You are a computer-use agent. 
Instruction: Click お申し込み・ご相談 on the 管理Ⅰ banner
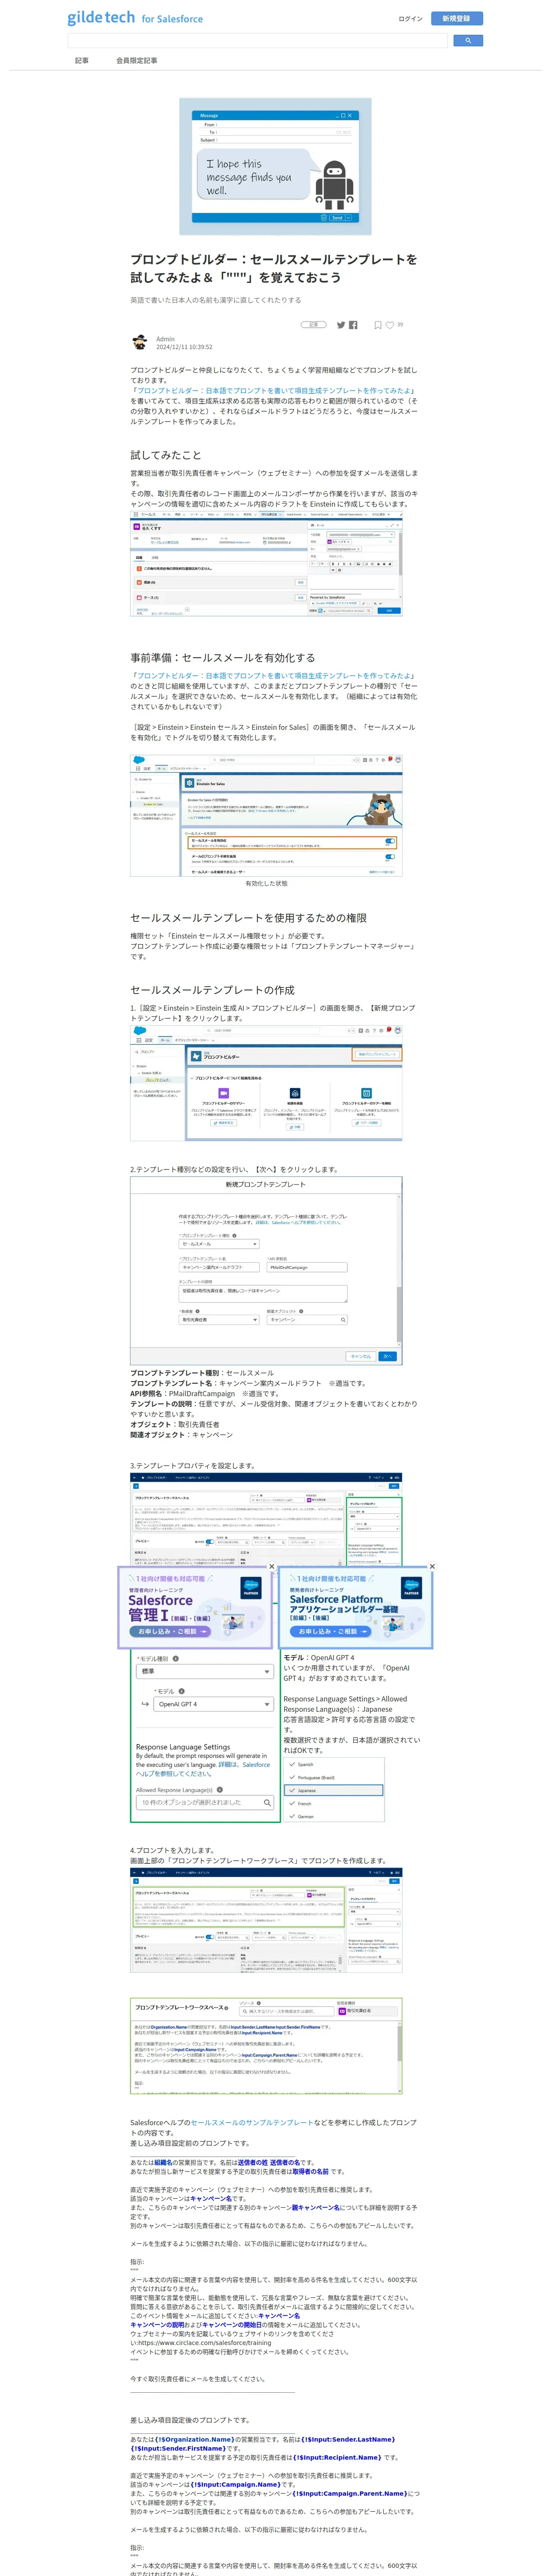(170, 1631)
